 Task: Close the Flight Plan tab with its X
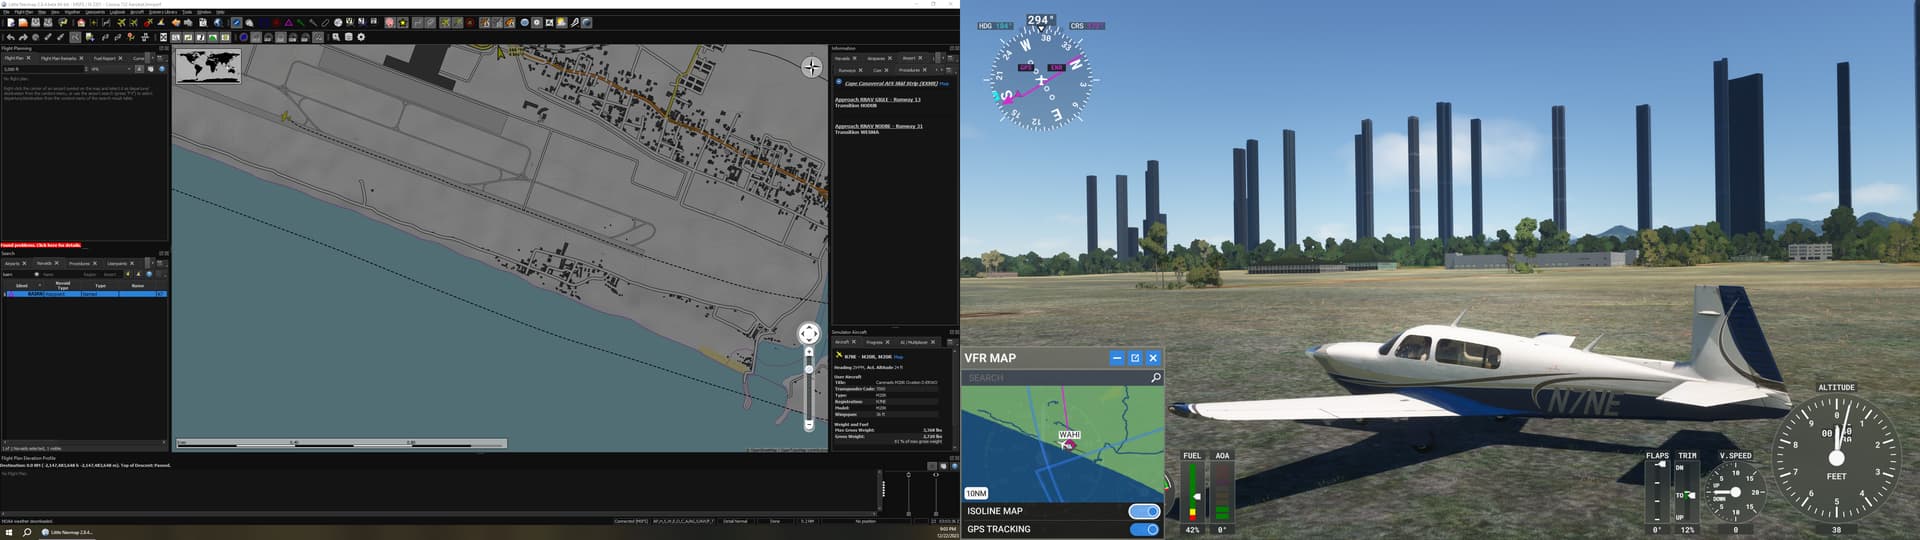click(29, 58)
